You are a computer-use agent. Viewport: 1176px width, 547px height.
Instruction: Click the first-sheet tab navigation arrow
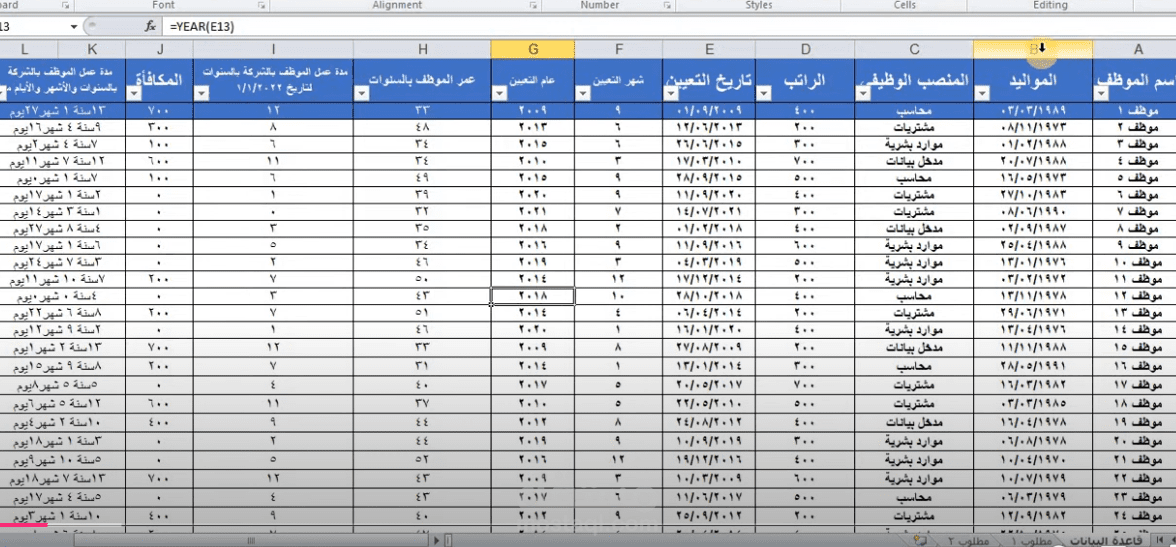[x=1162, y=540]
